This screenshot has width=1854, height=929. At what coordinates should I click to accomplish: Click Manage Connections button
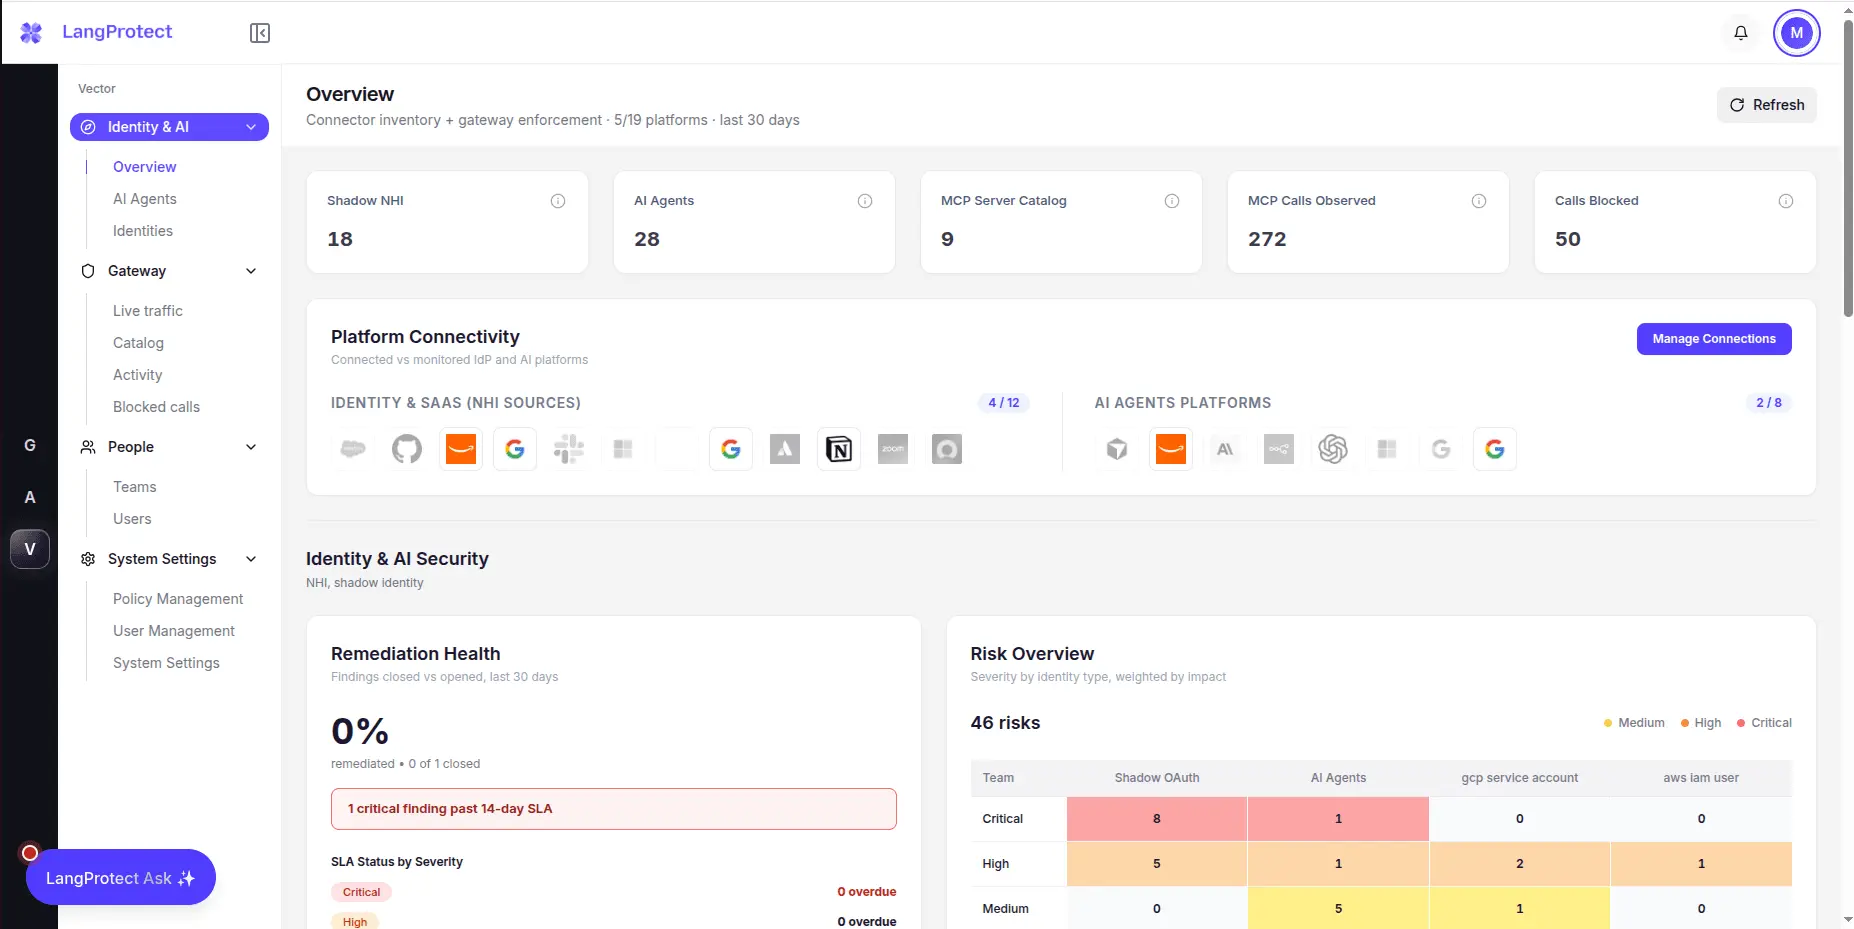click(x=1714, y=339)
